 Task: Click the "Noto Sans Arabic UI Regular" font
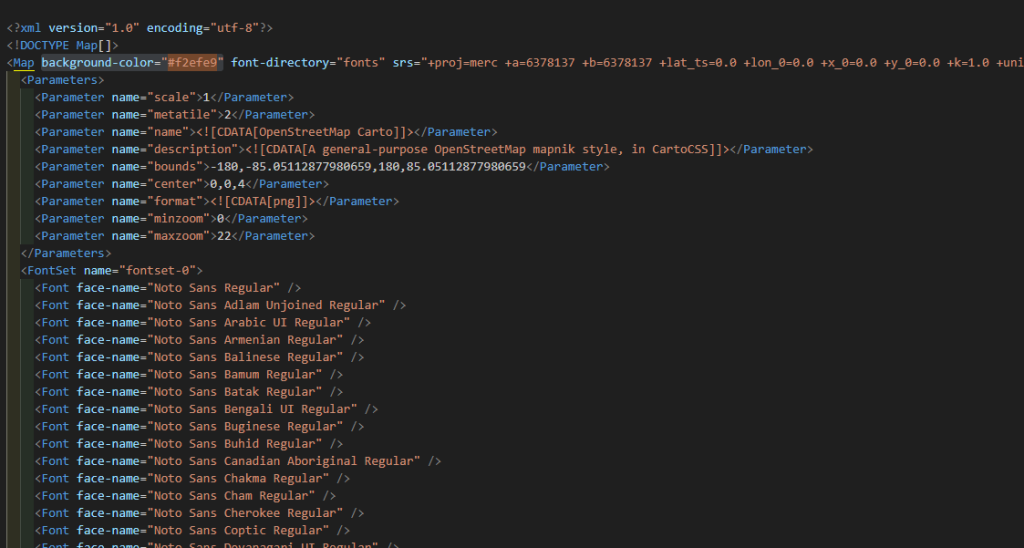[250, 322]
